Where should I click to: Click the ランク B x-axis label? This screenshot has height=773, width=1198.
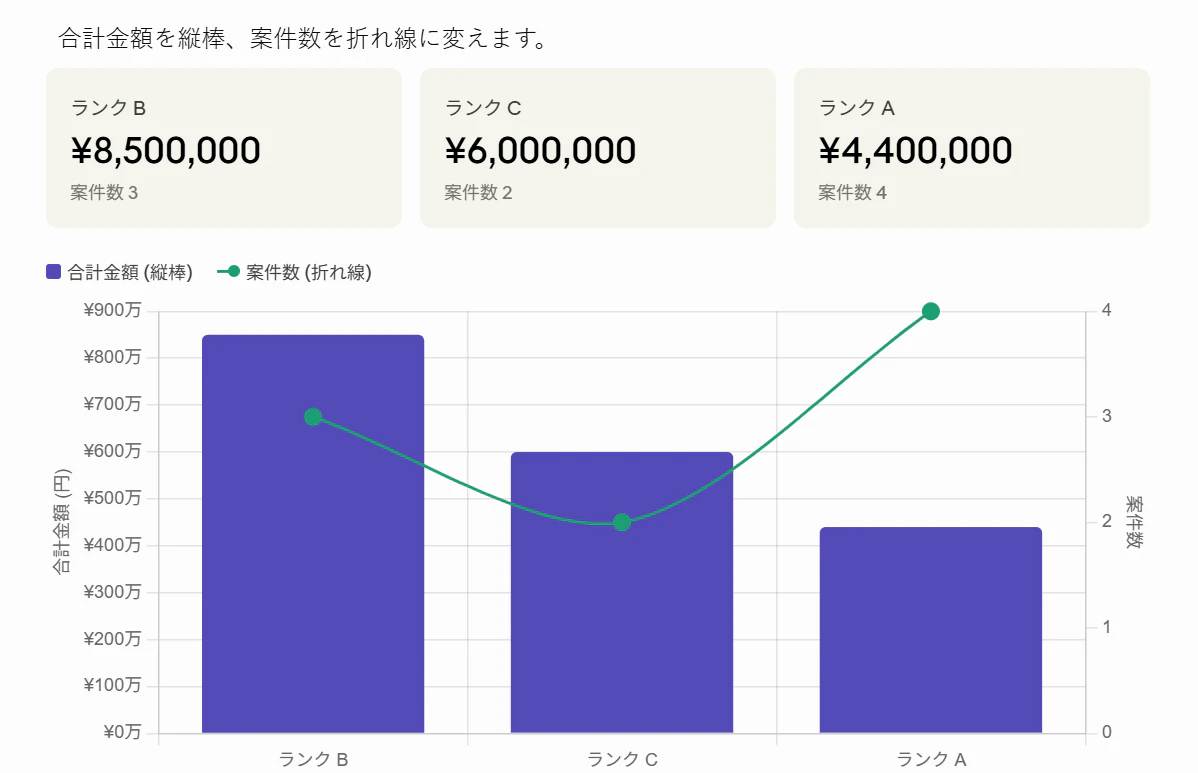click(313, 759)
